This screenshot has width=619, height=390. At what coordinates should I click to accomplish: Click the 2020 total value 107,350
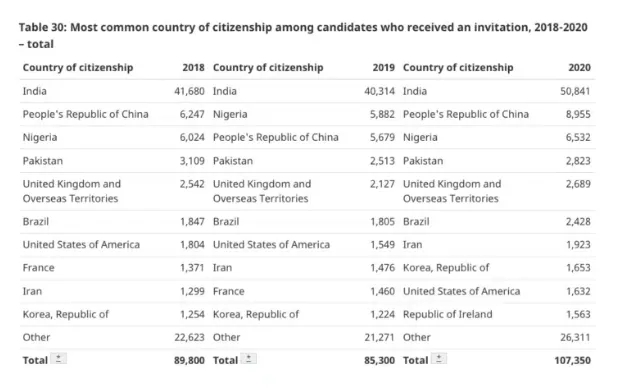[x=572, y=360]
